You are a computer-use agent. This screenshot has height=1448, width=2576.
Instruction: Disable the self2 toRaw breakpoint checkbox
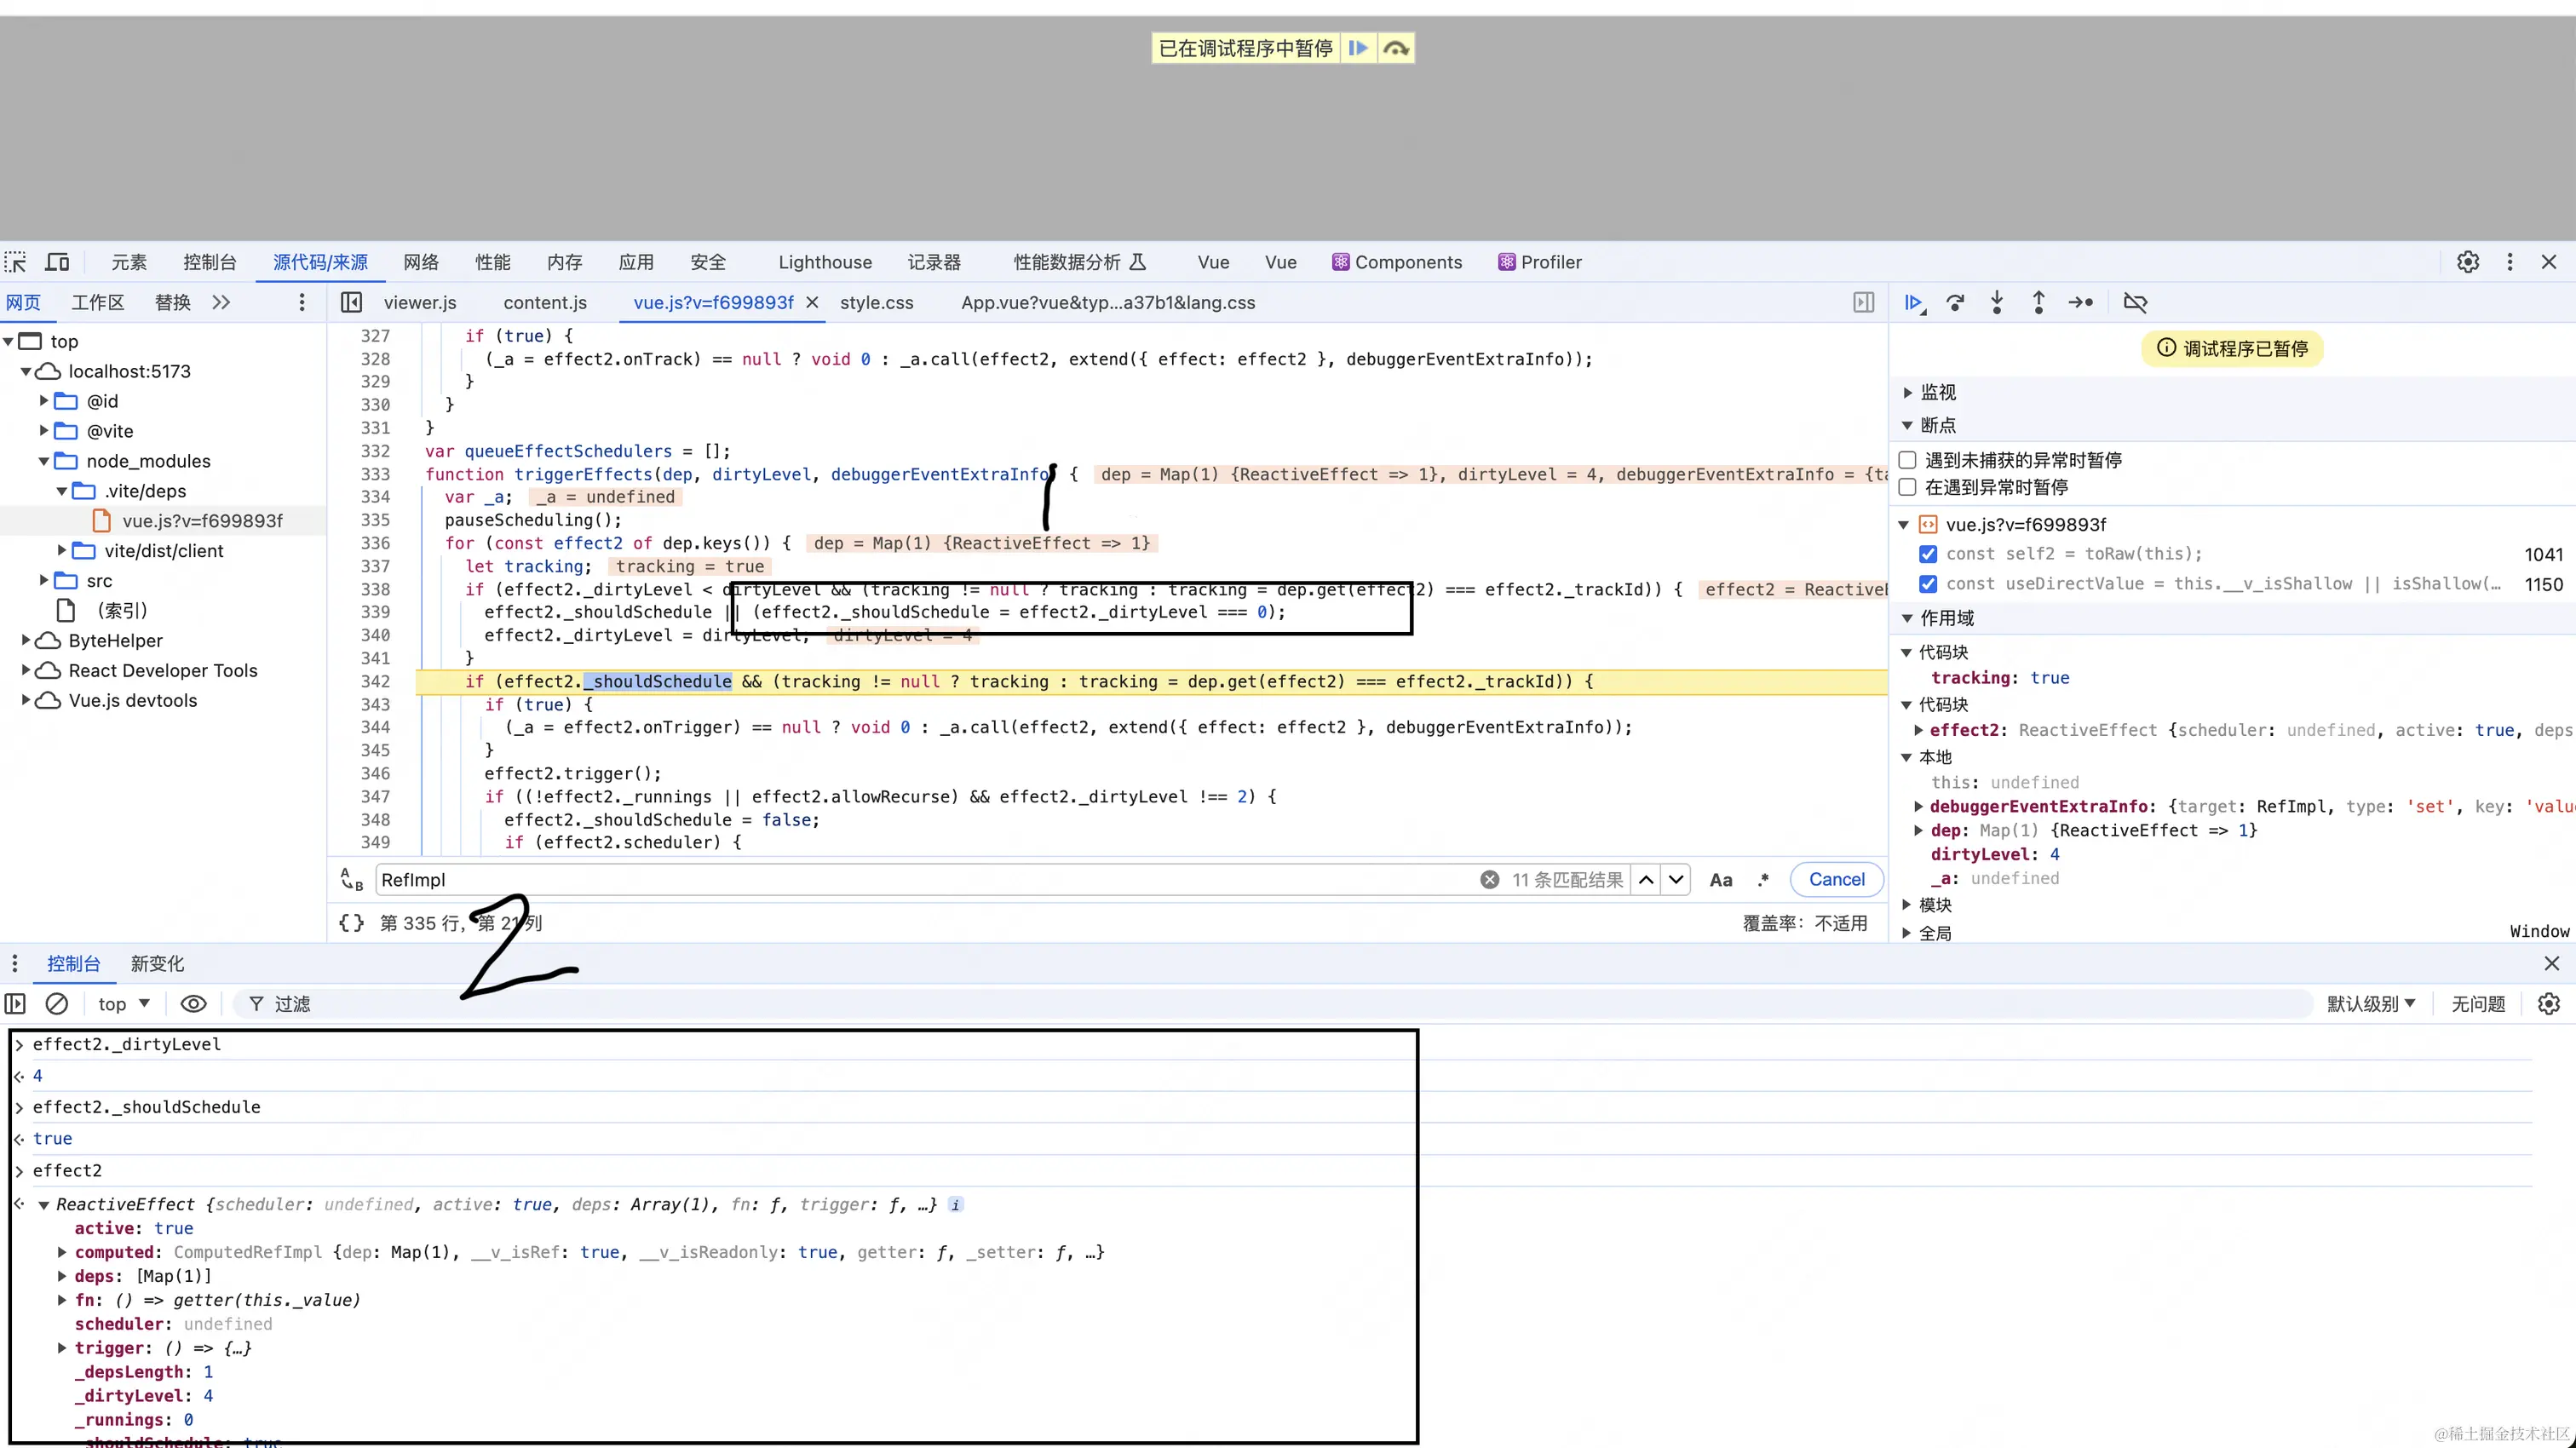click(x=1928, y=554)
